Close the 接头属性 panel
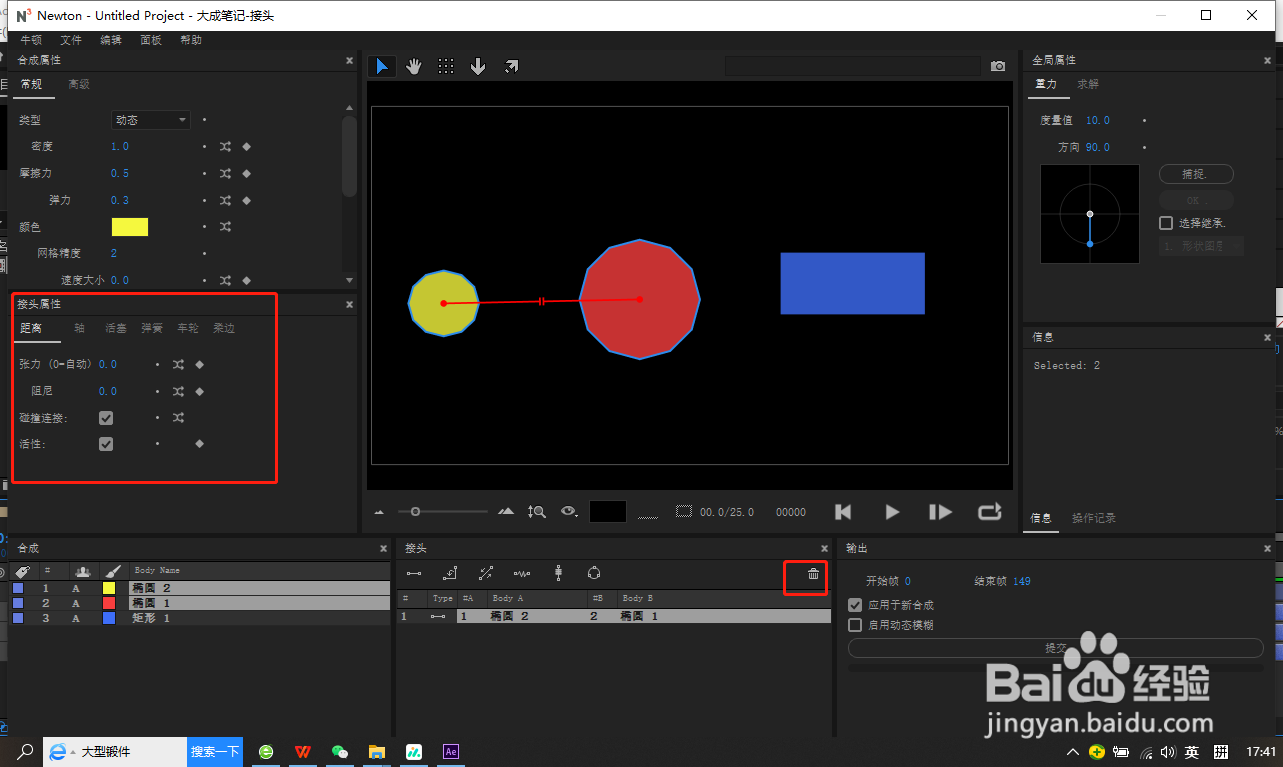 click(x=349, y=304)
